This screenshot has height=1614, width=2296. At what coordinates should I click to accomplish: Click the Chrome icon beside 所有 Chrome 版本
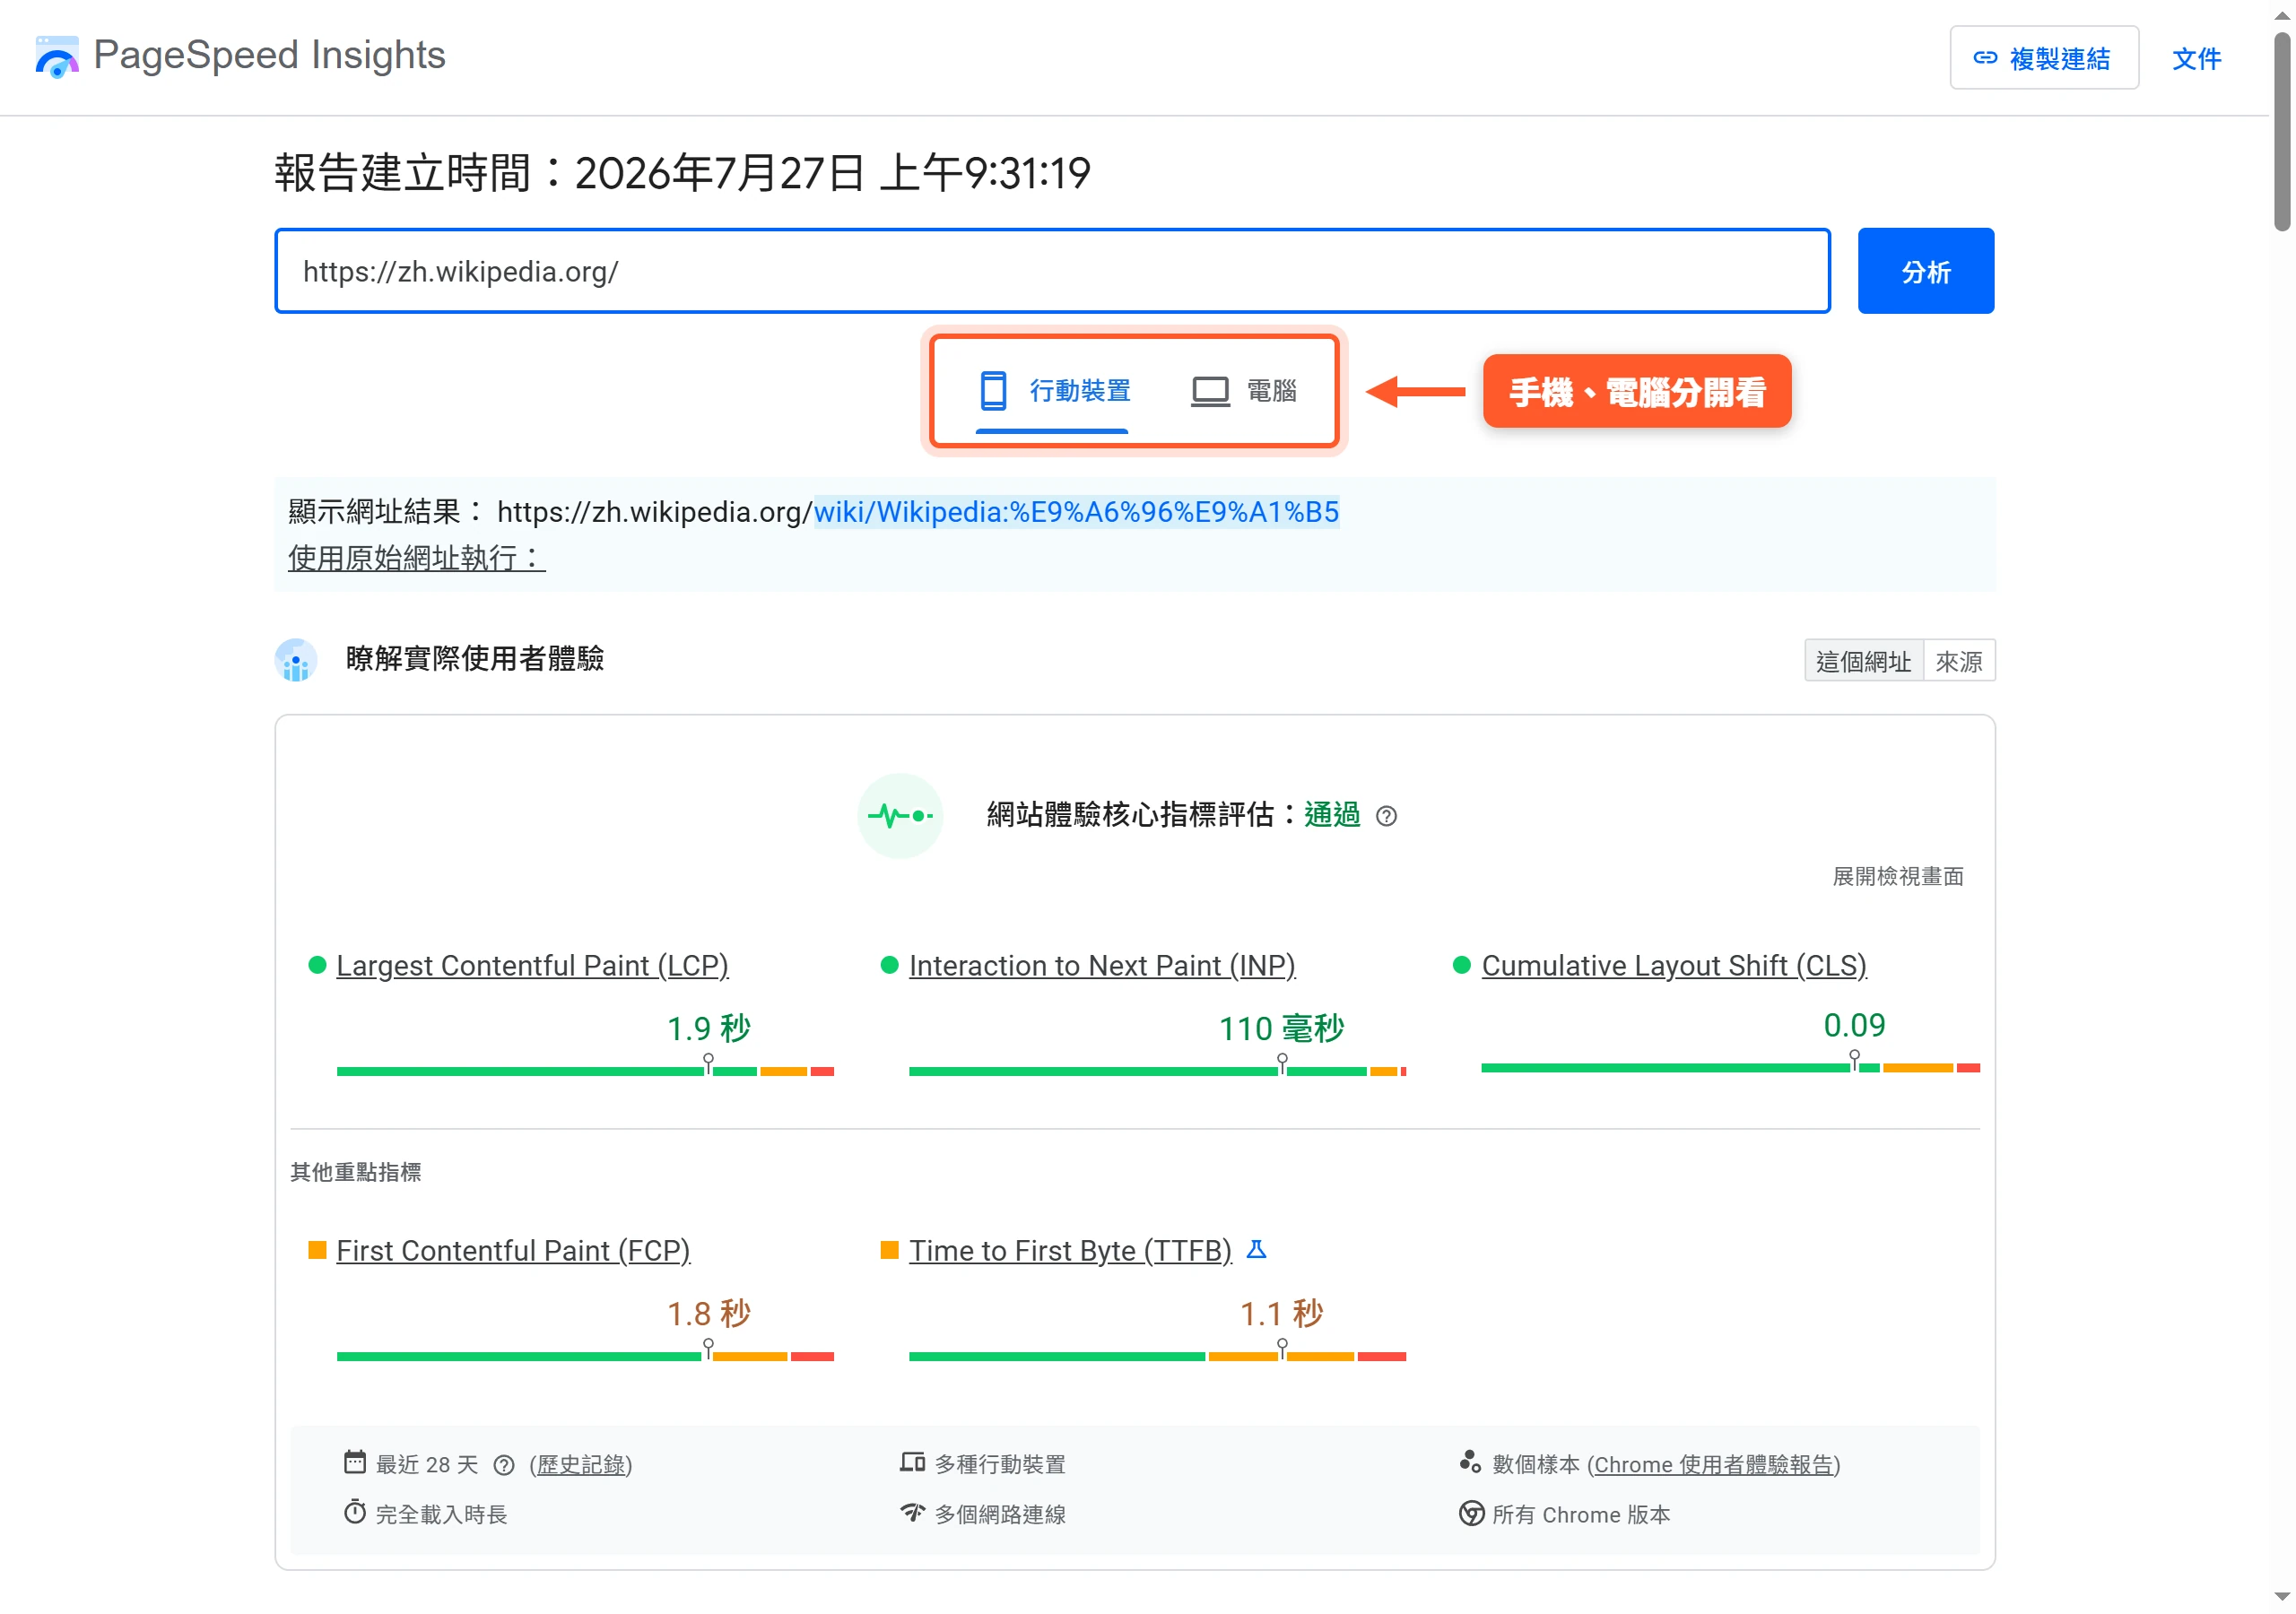[x=1471, y=1513]
